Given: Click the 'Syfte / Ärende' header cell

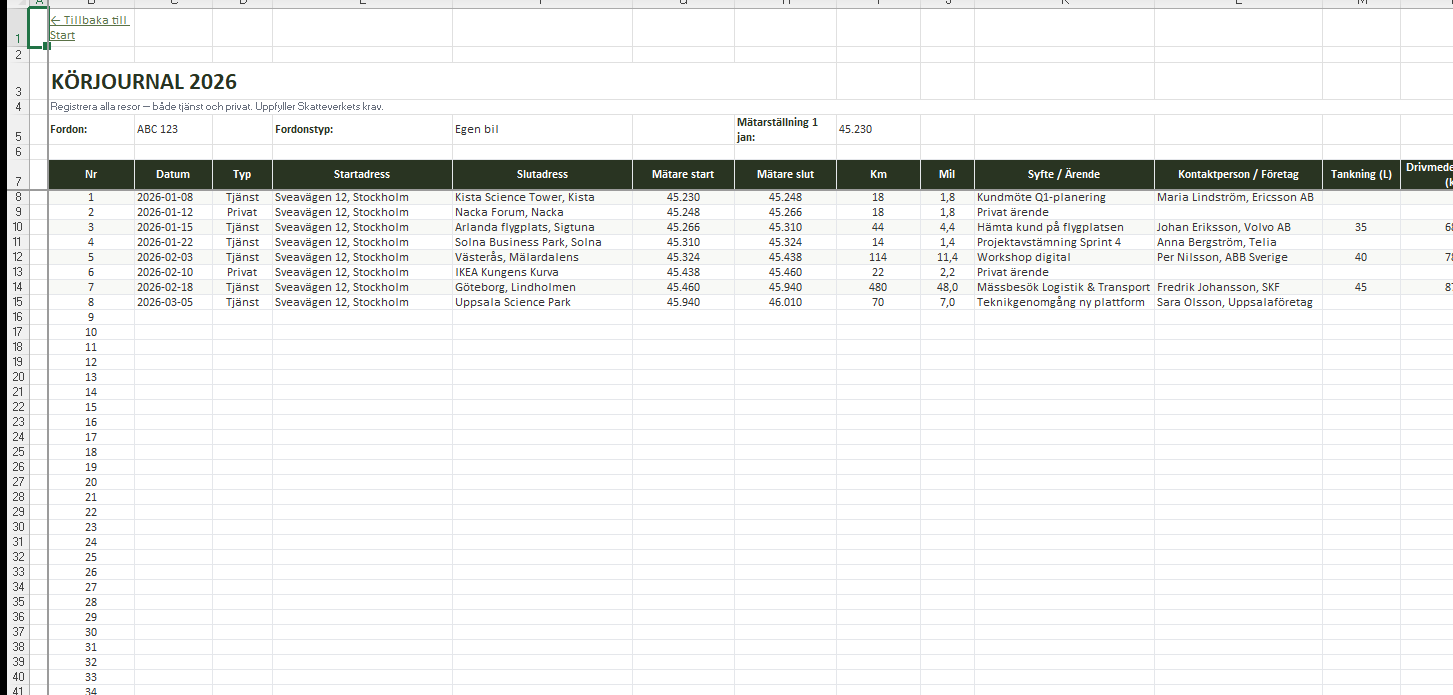Looking at the screenshot, I should [1063, 174].
